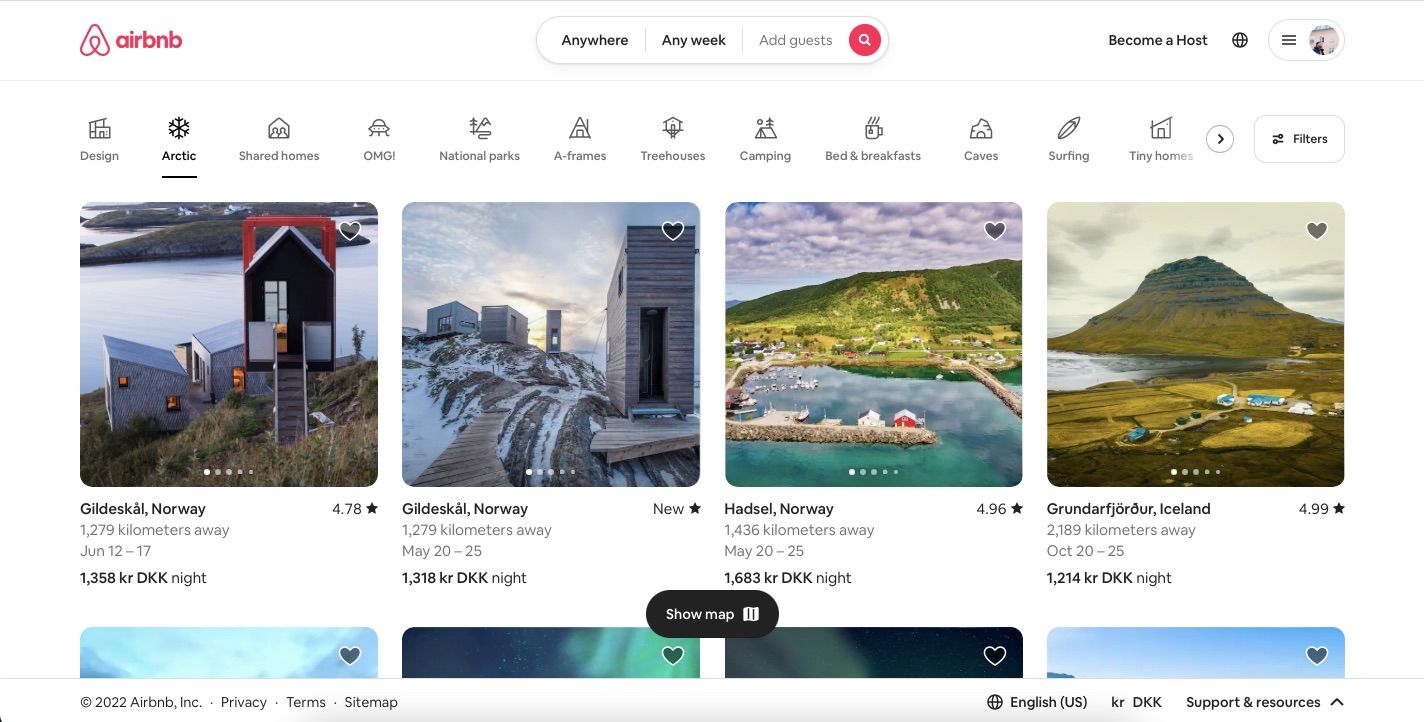The width and height of the screenshot is (1424, 722).
Task: Click the Become a Host link
Action: point(1157,40)
